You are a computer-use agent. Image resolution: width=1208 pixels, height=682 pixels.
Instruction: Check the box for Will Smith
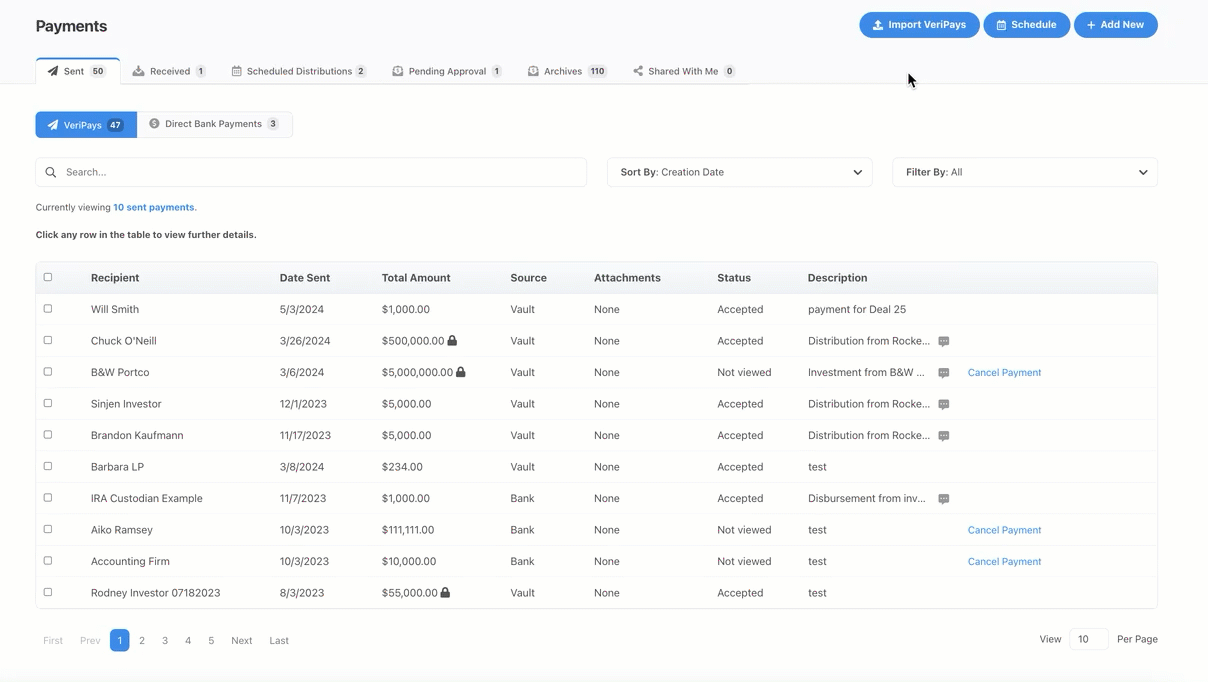(48, 309)
